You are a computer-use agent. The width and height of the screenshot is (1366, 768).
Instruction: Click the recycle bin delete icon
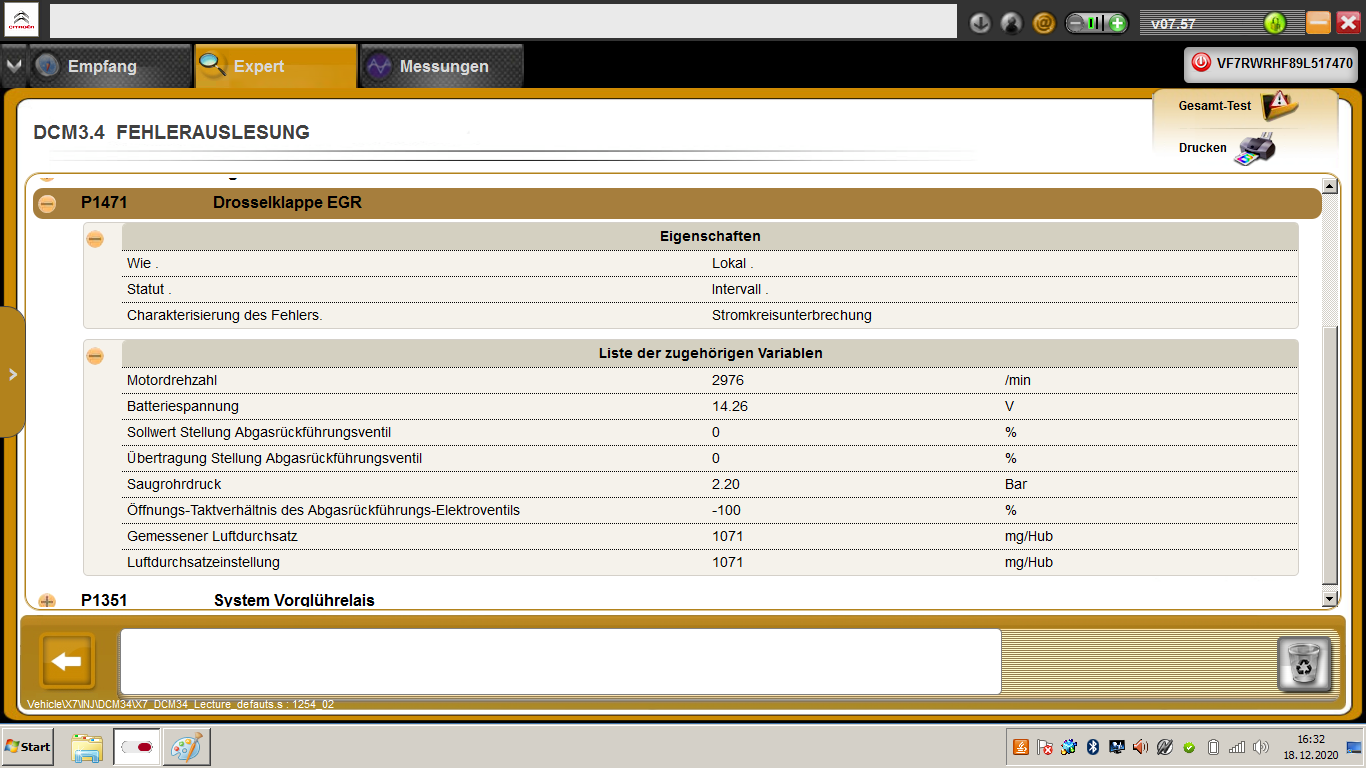coord(1304,664)
